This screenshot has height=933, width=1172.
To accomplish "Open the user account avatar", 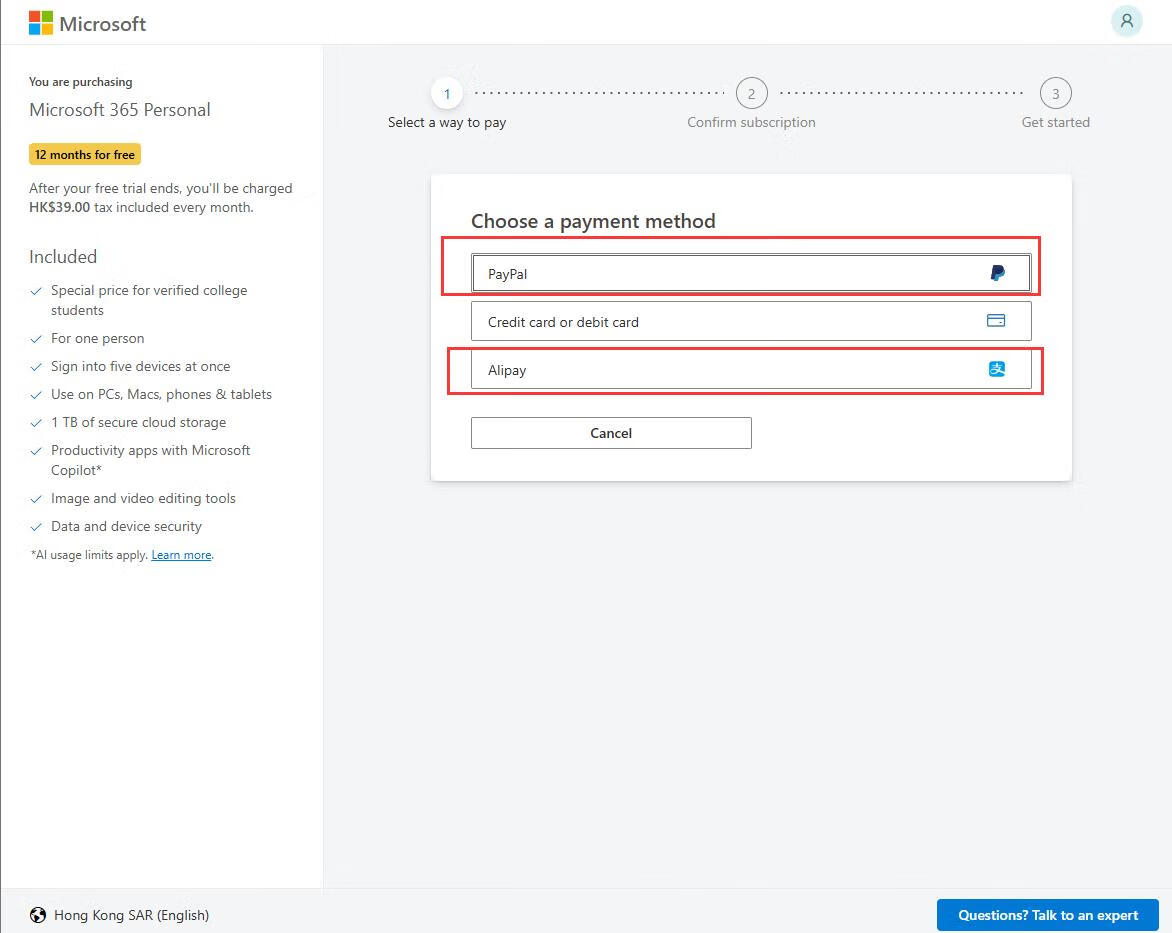I will coord(1126,21).
